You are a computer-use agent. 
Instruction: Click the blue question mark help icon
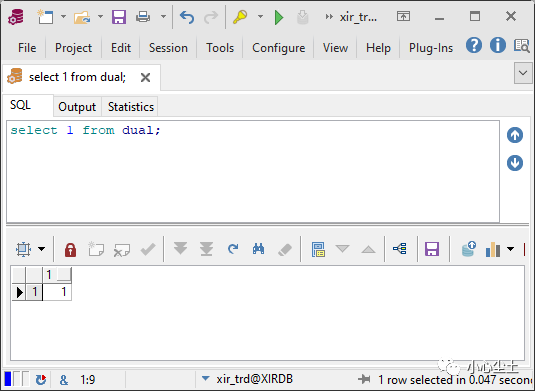[x=474, y=45]
